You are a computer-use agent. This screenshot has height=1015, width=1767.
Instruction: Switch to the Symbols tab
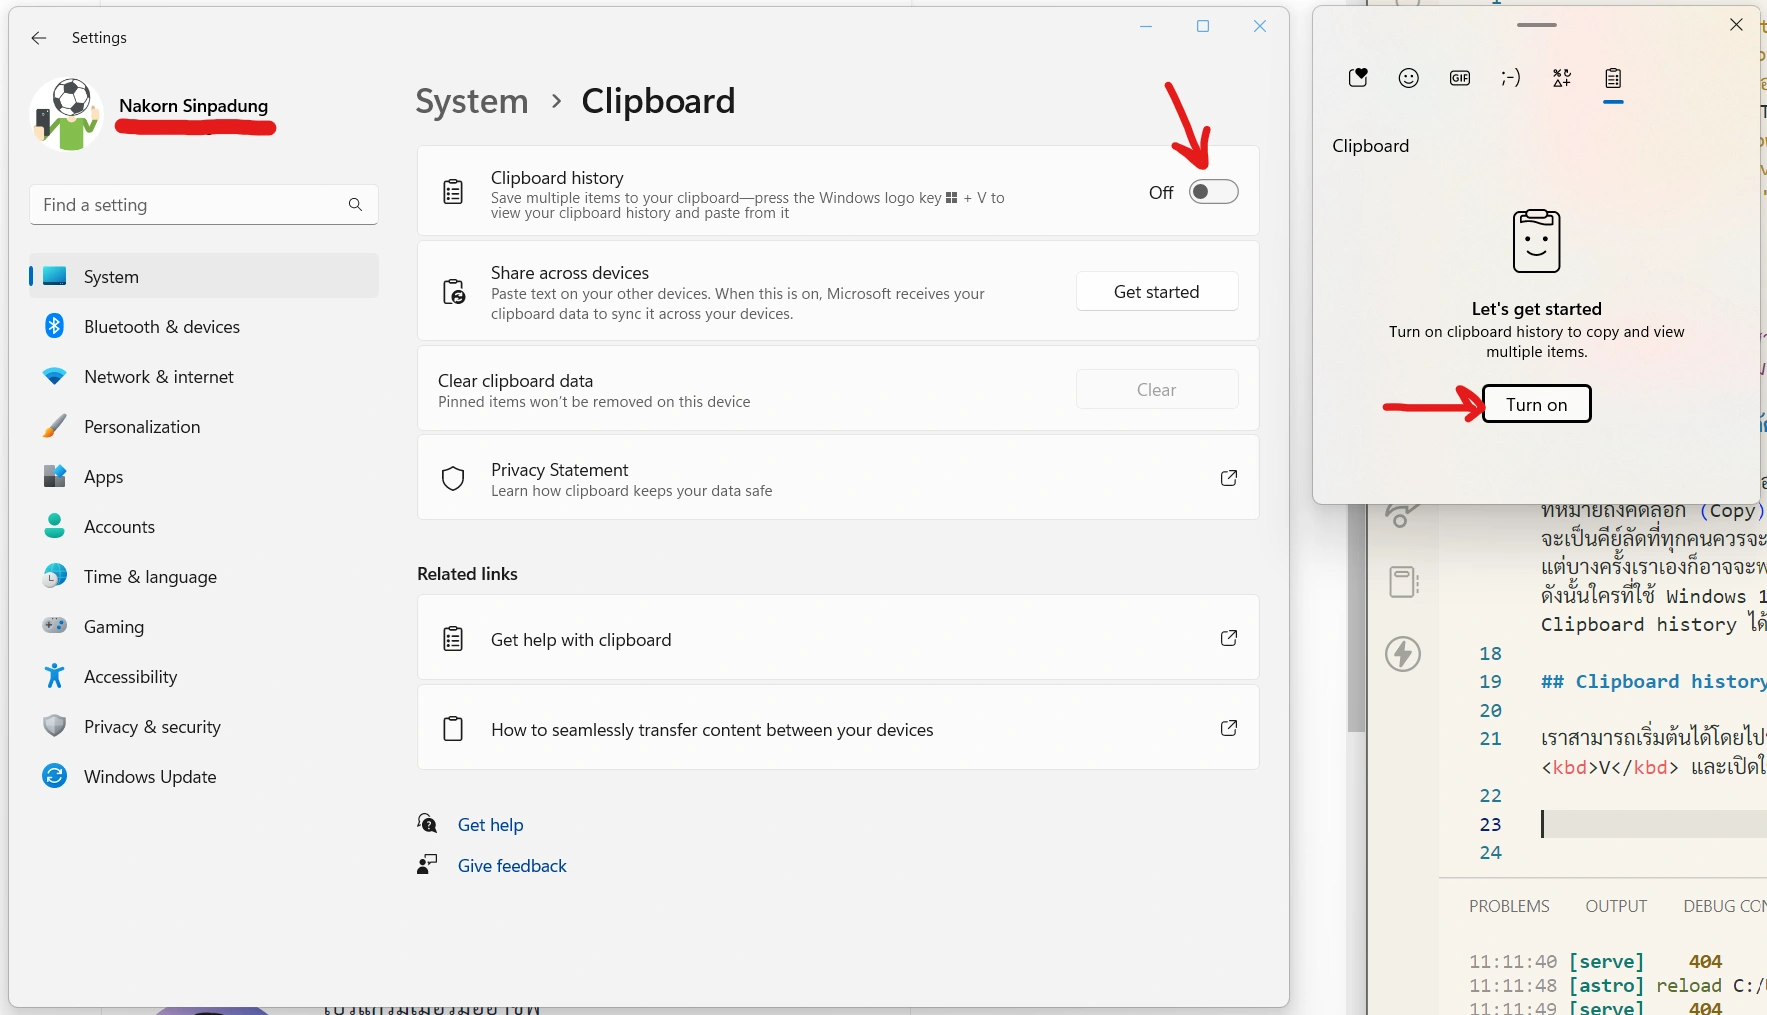[x=1562, y=78]
